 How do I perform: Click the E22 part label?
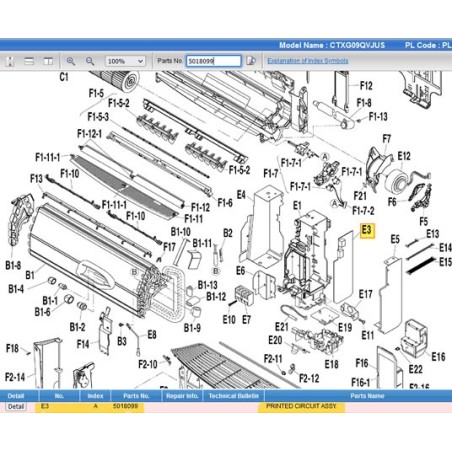pos(416,369)
